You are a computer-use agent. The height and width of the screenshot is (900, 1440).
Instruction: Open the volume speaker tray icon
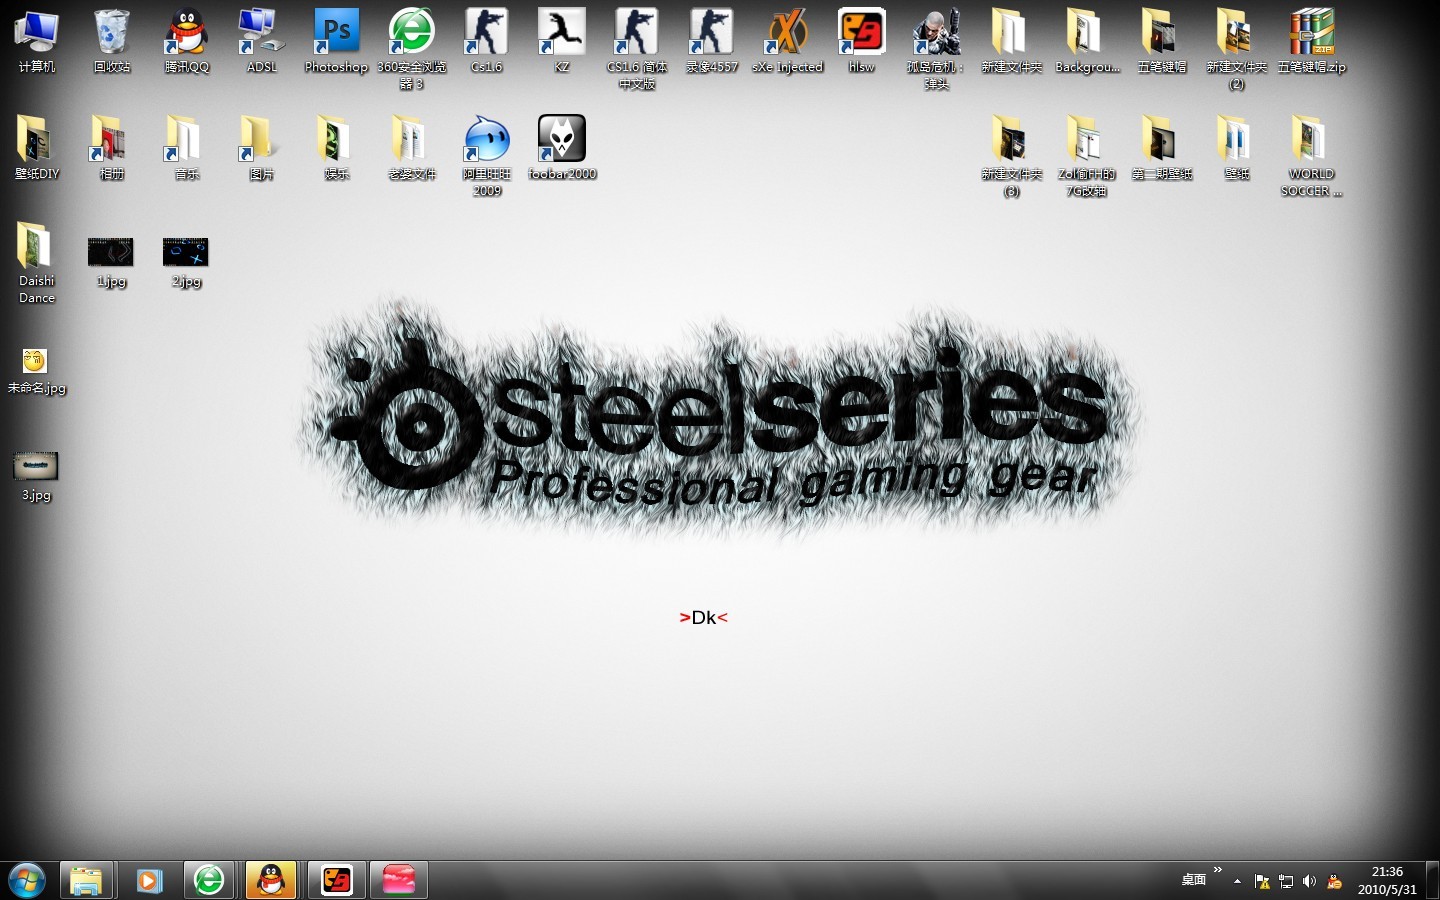coord(1310,881)
